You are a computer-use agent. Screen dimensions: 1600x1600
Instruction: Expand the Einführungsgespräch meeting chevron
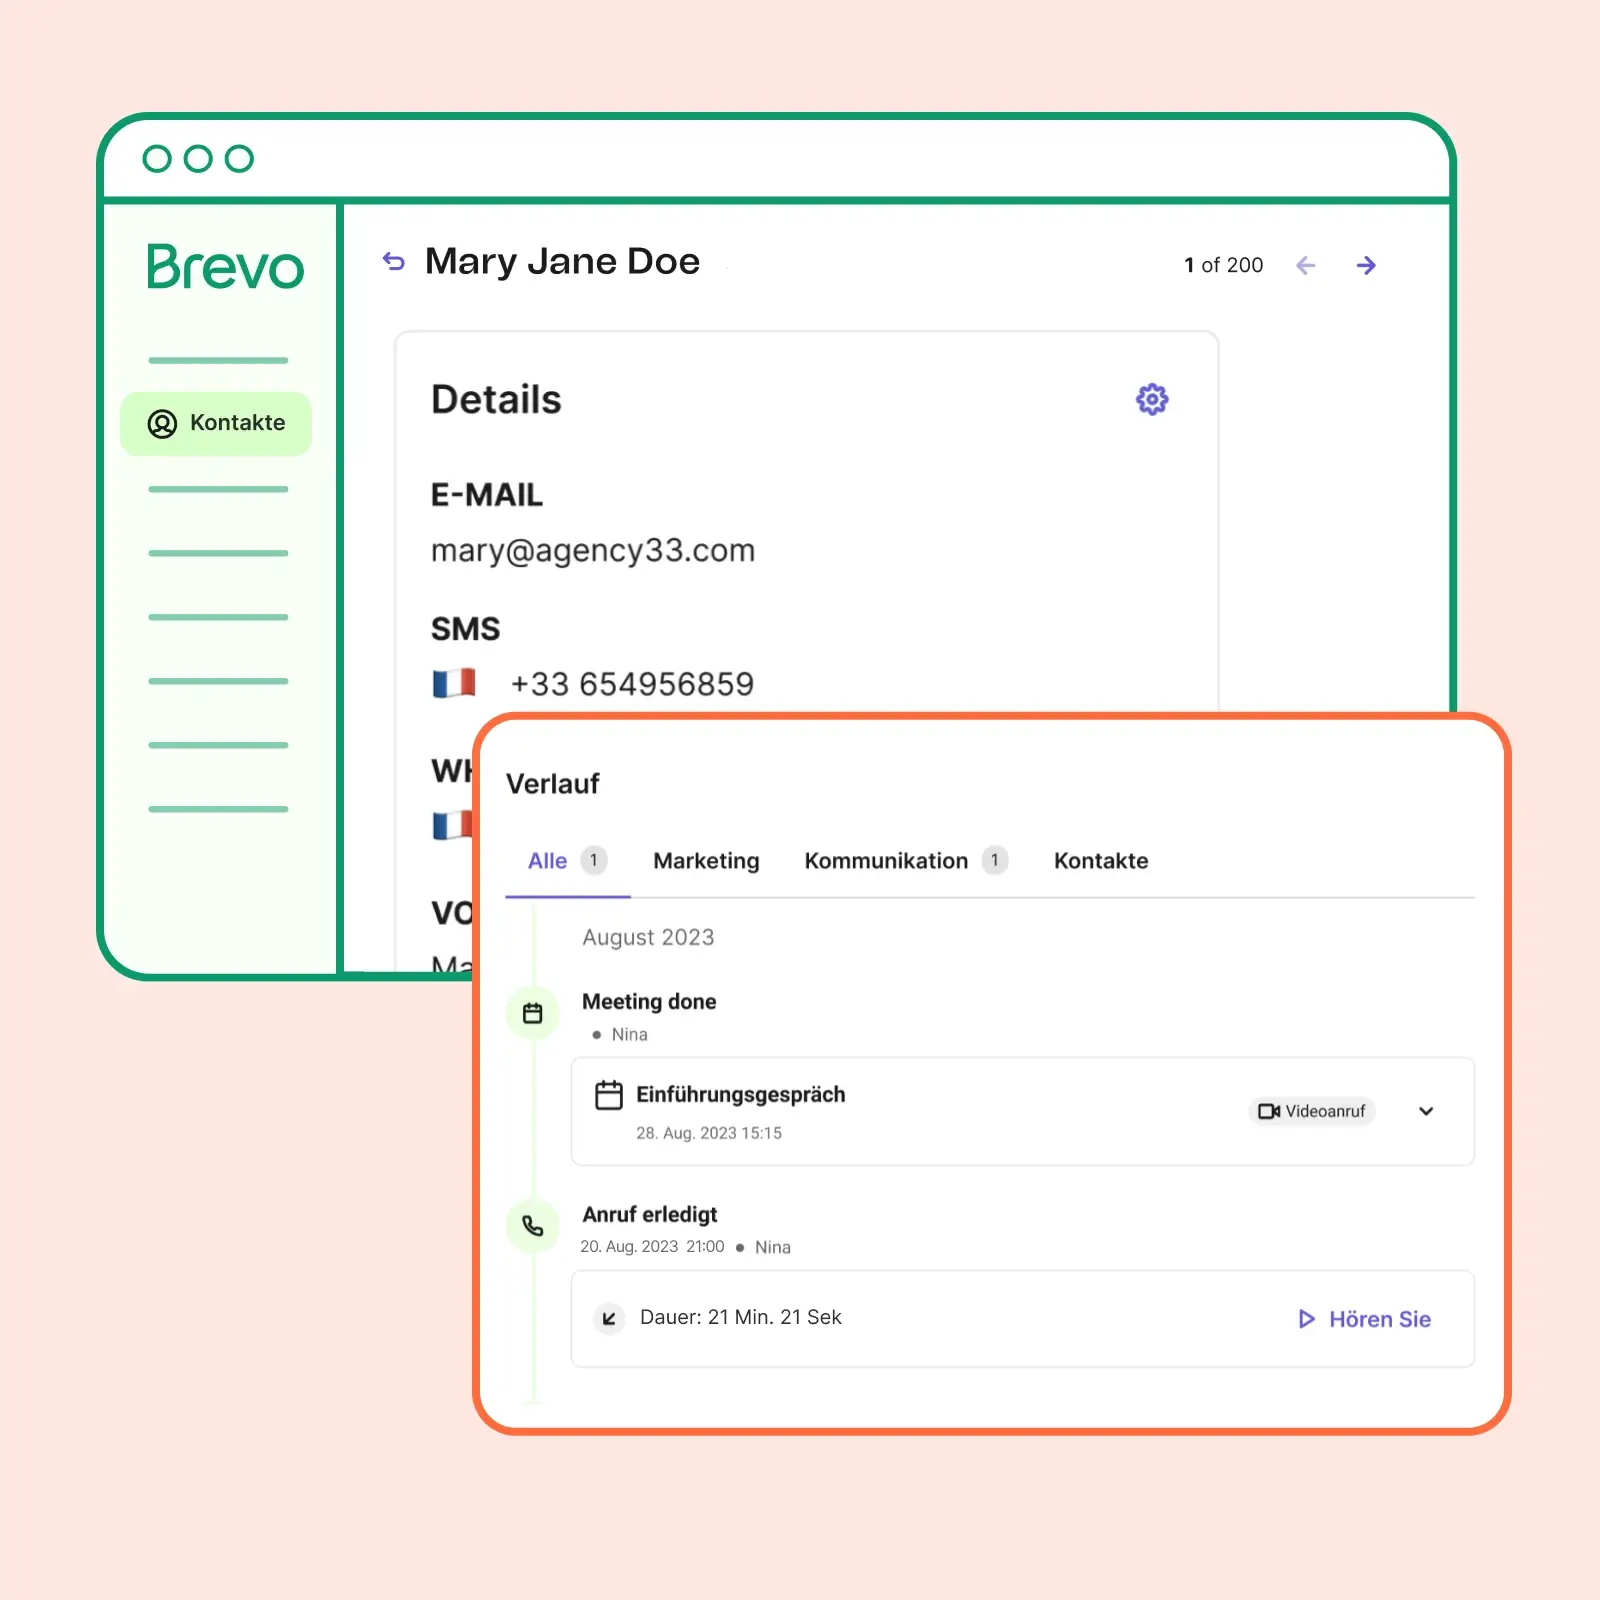point(1426,1111)
